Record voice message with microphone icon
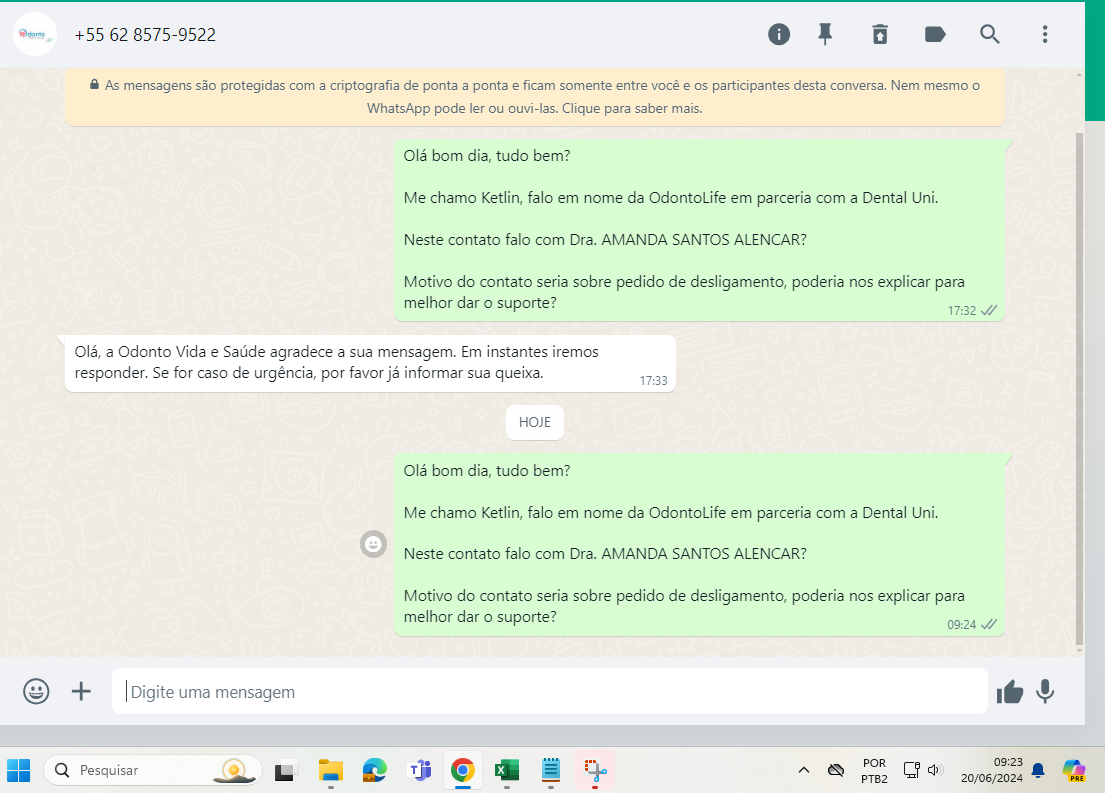The width and height of the screenshot is (1105, 793). coord(1045,691)
